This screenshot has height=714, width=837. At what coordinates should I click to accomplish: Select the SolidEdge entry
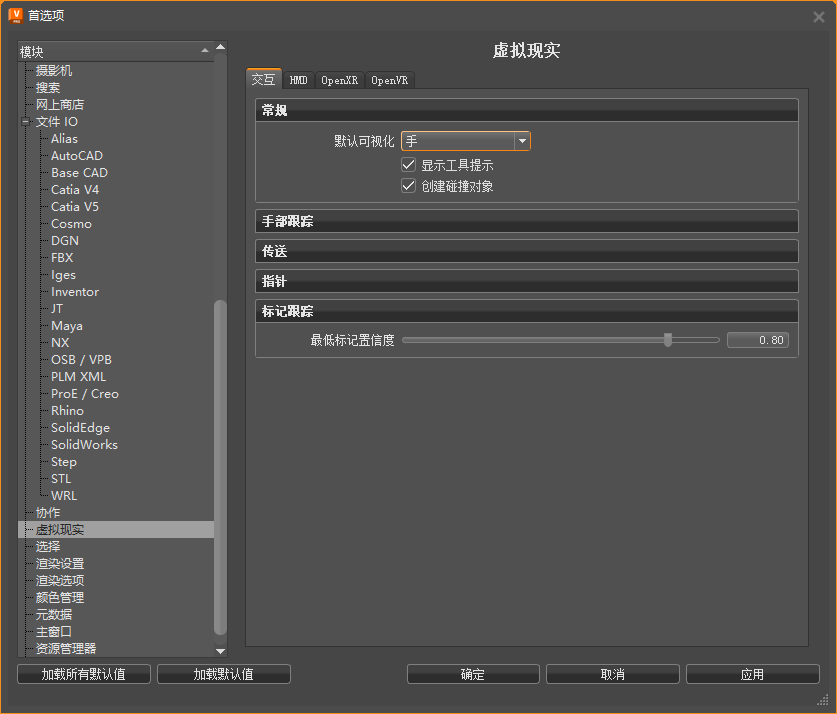(x=81, y=428)
